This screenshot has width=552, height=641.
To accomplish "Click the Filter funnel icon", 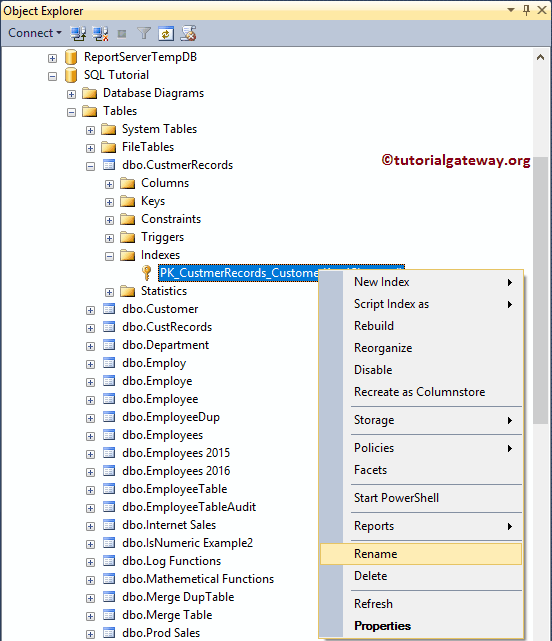I will pyautogui.click(x=144, y=34).
